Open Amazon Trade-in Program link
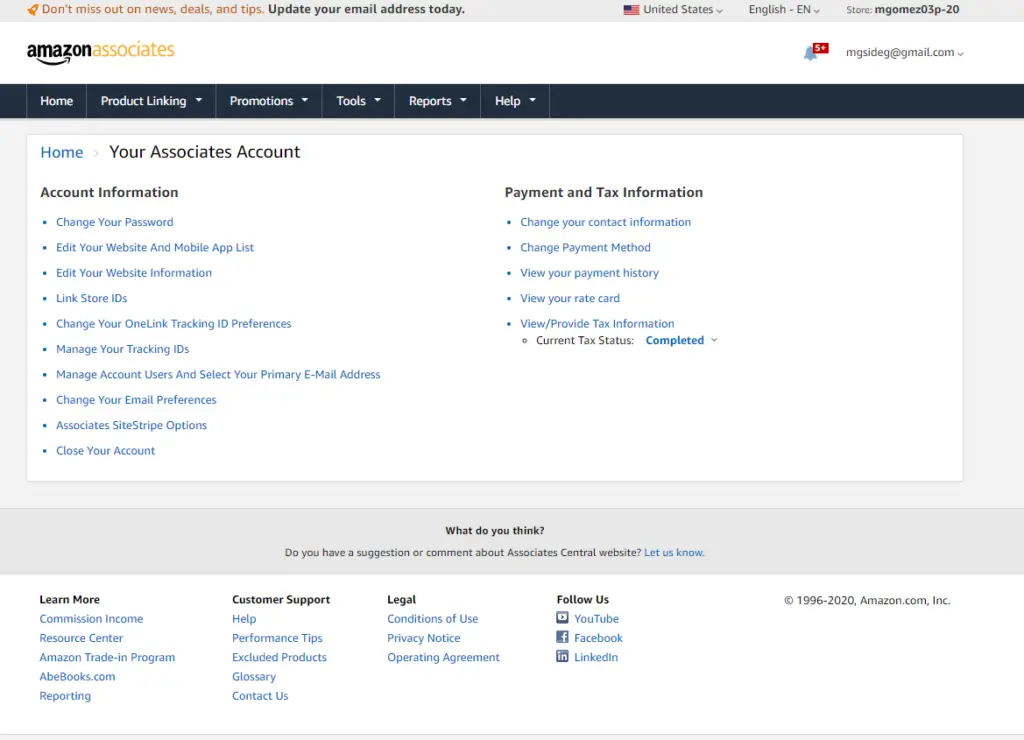 pyautogui.click(x=107, y=658)
